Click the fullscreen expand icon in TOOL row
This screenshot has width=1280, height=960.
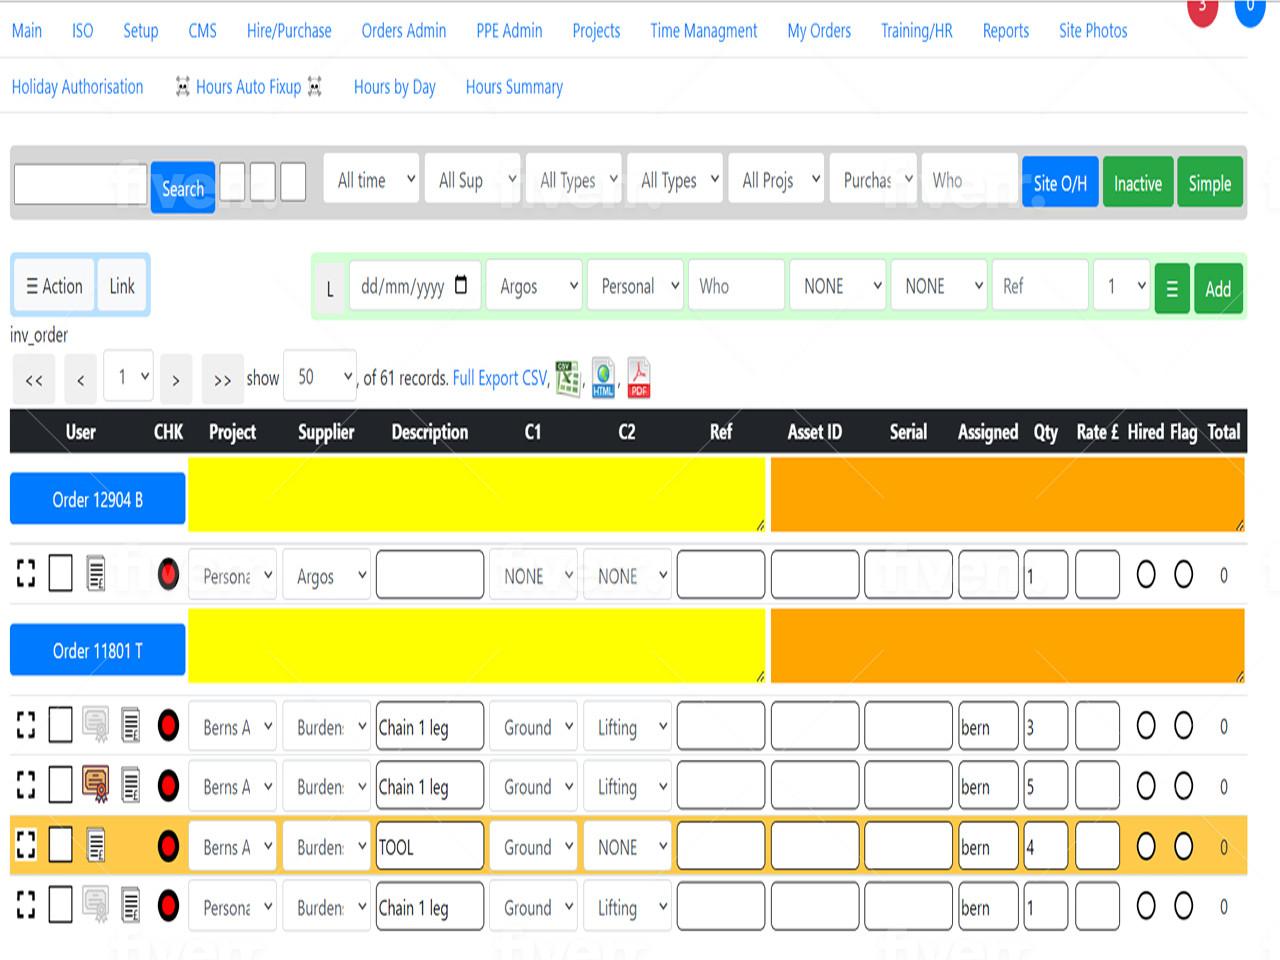click(x=26, y=846)
